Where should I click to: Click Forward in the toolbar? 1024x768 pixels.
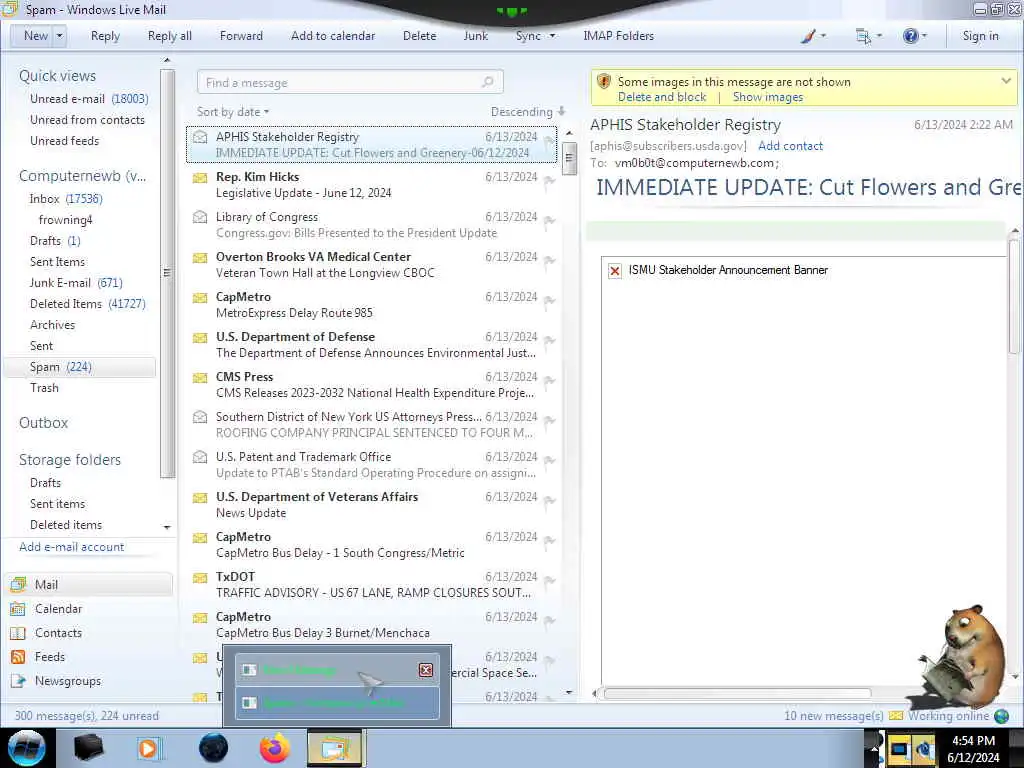pyautogui.click(x=241, y=36)
